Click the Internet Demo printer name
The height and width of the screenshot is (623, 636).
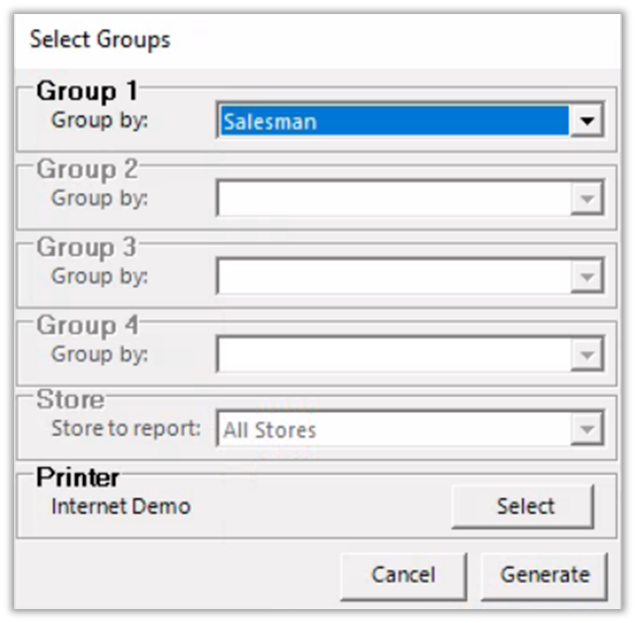point(120,506)
